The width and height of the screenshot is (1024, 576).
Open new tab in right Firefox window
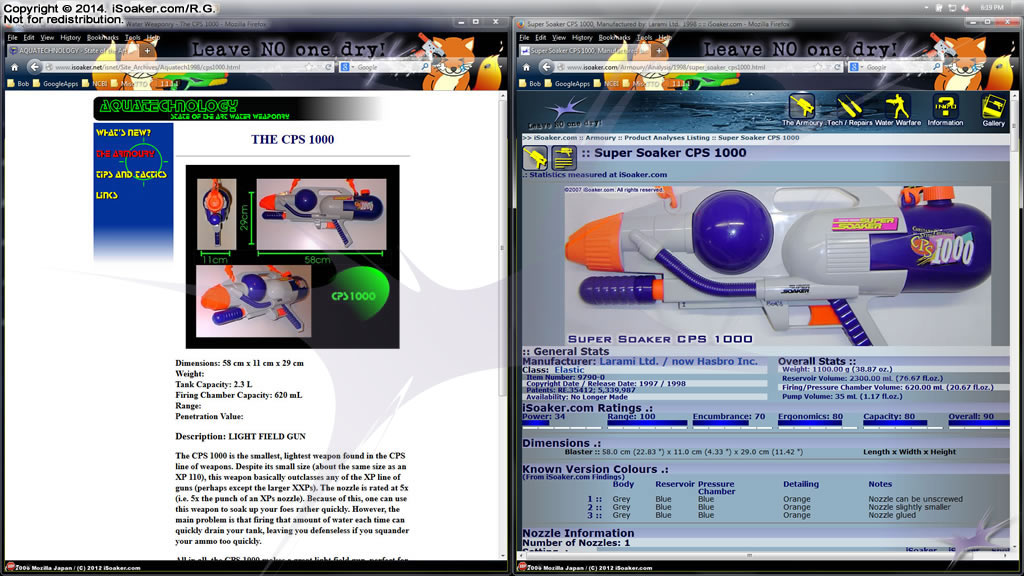[x=659, y=50]
